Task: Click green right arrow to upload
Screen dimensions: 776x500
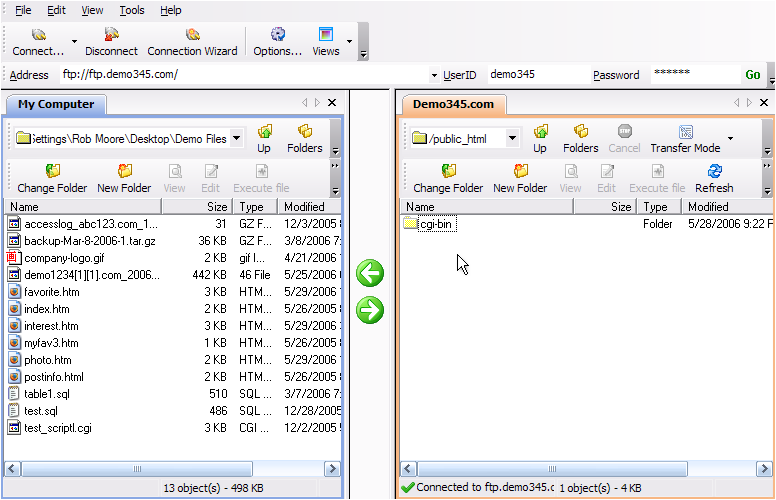Action: 370,310
